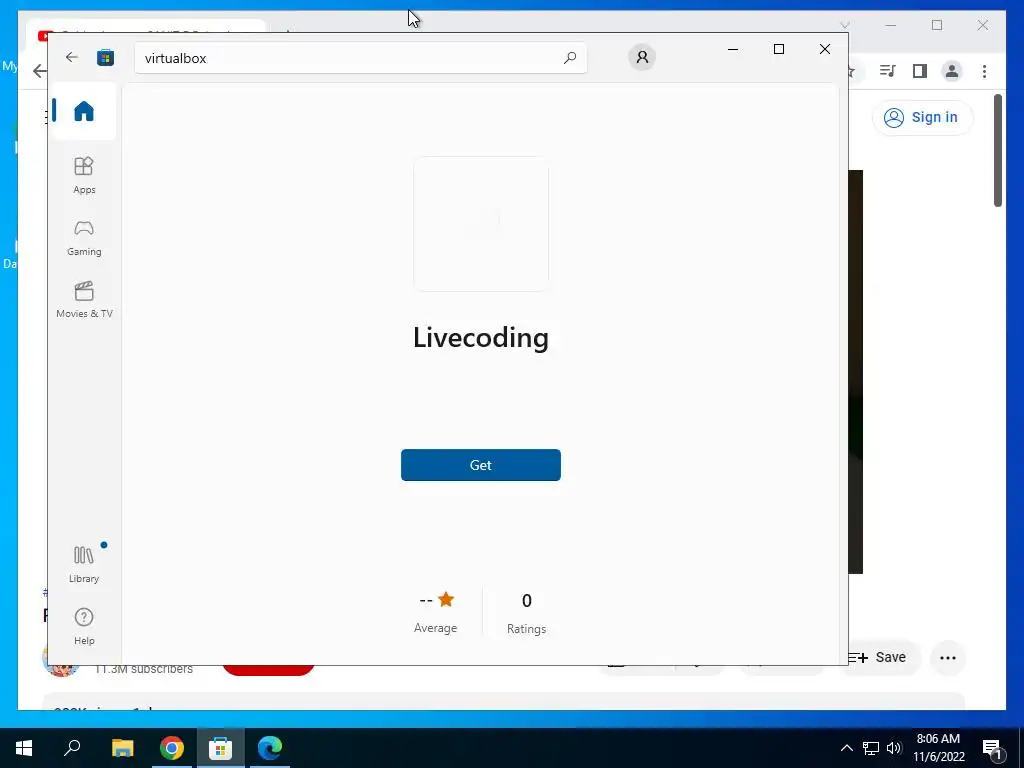The width and height of the screenshot is (1024, 768).
Task: Open more actions ellipsis under YouTube video
Action: (948, 658)
